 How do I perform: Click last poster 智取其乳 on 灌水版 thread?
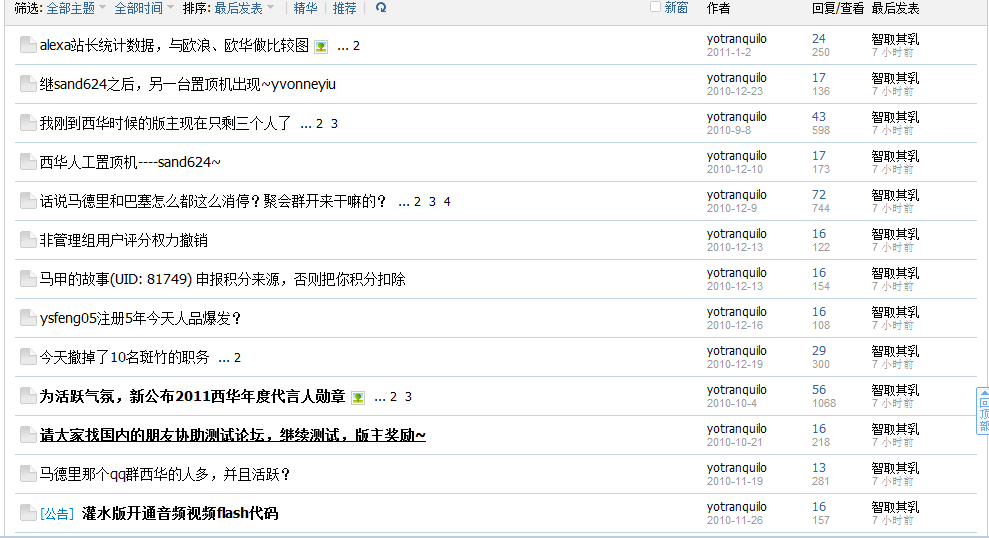[895, 507]
